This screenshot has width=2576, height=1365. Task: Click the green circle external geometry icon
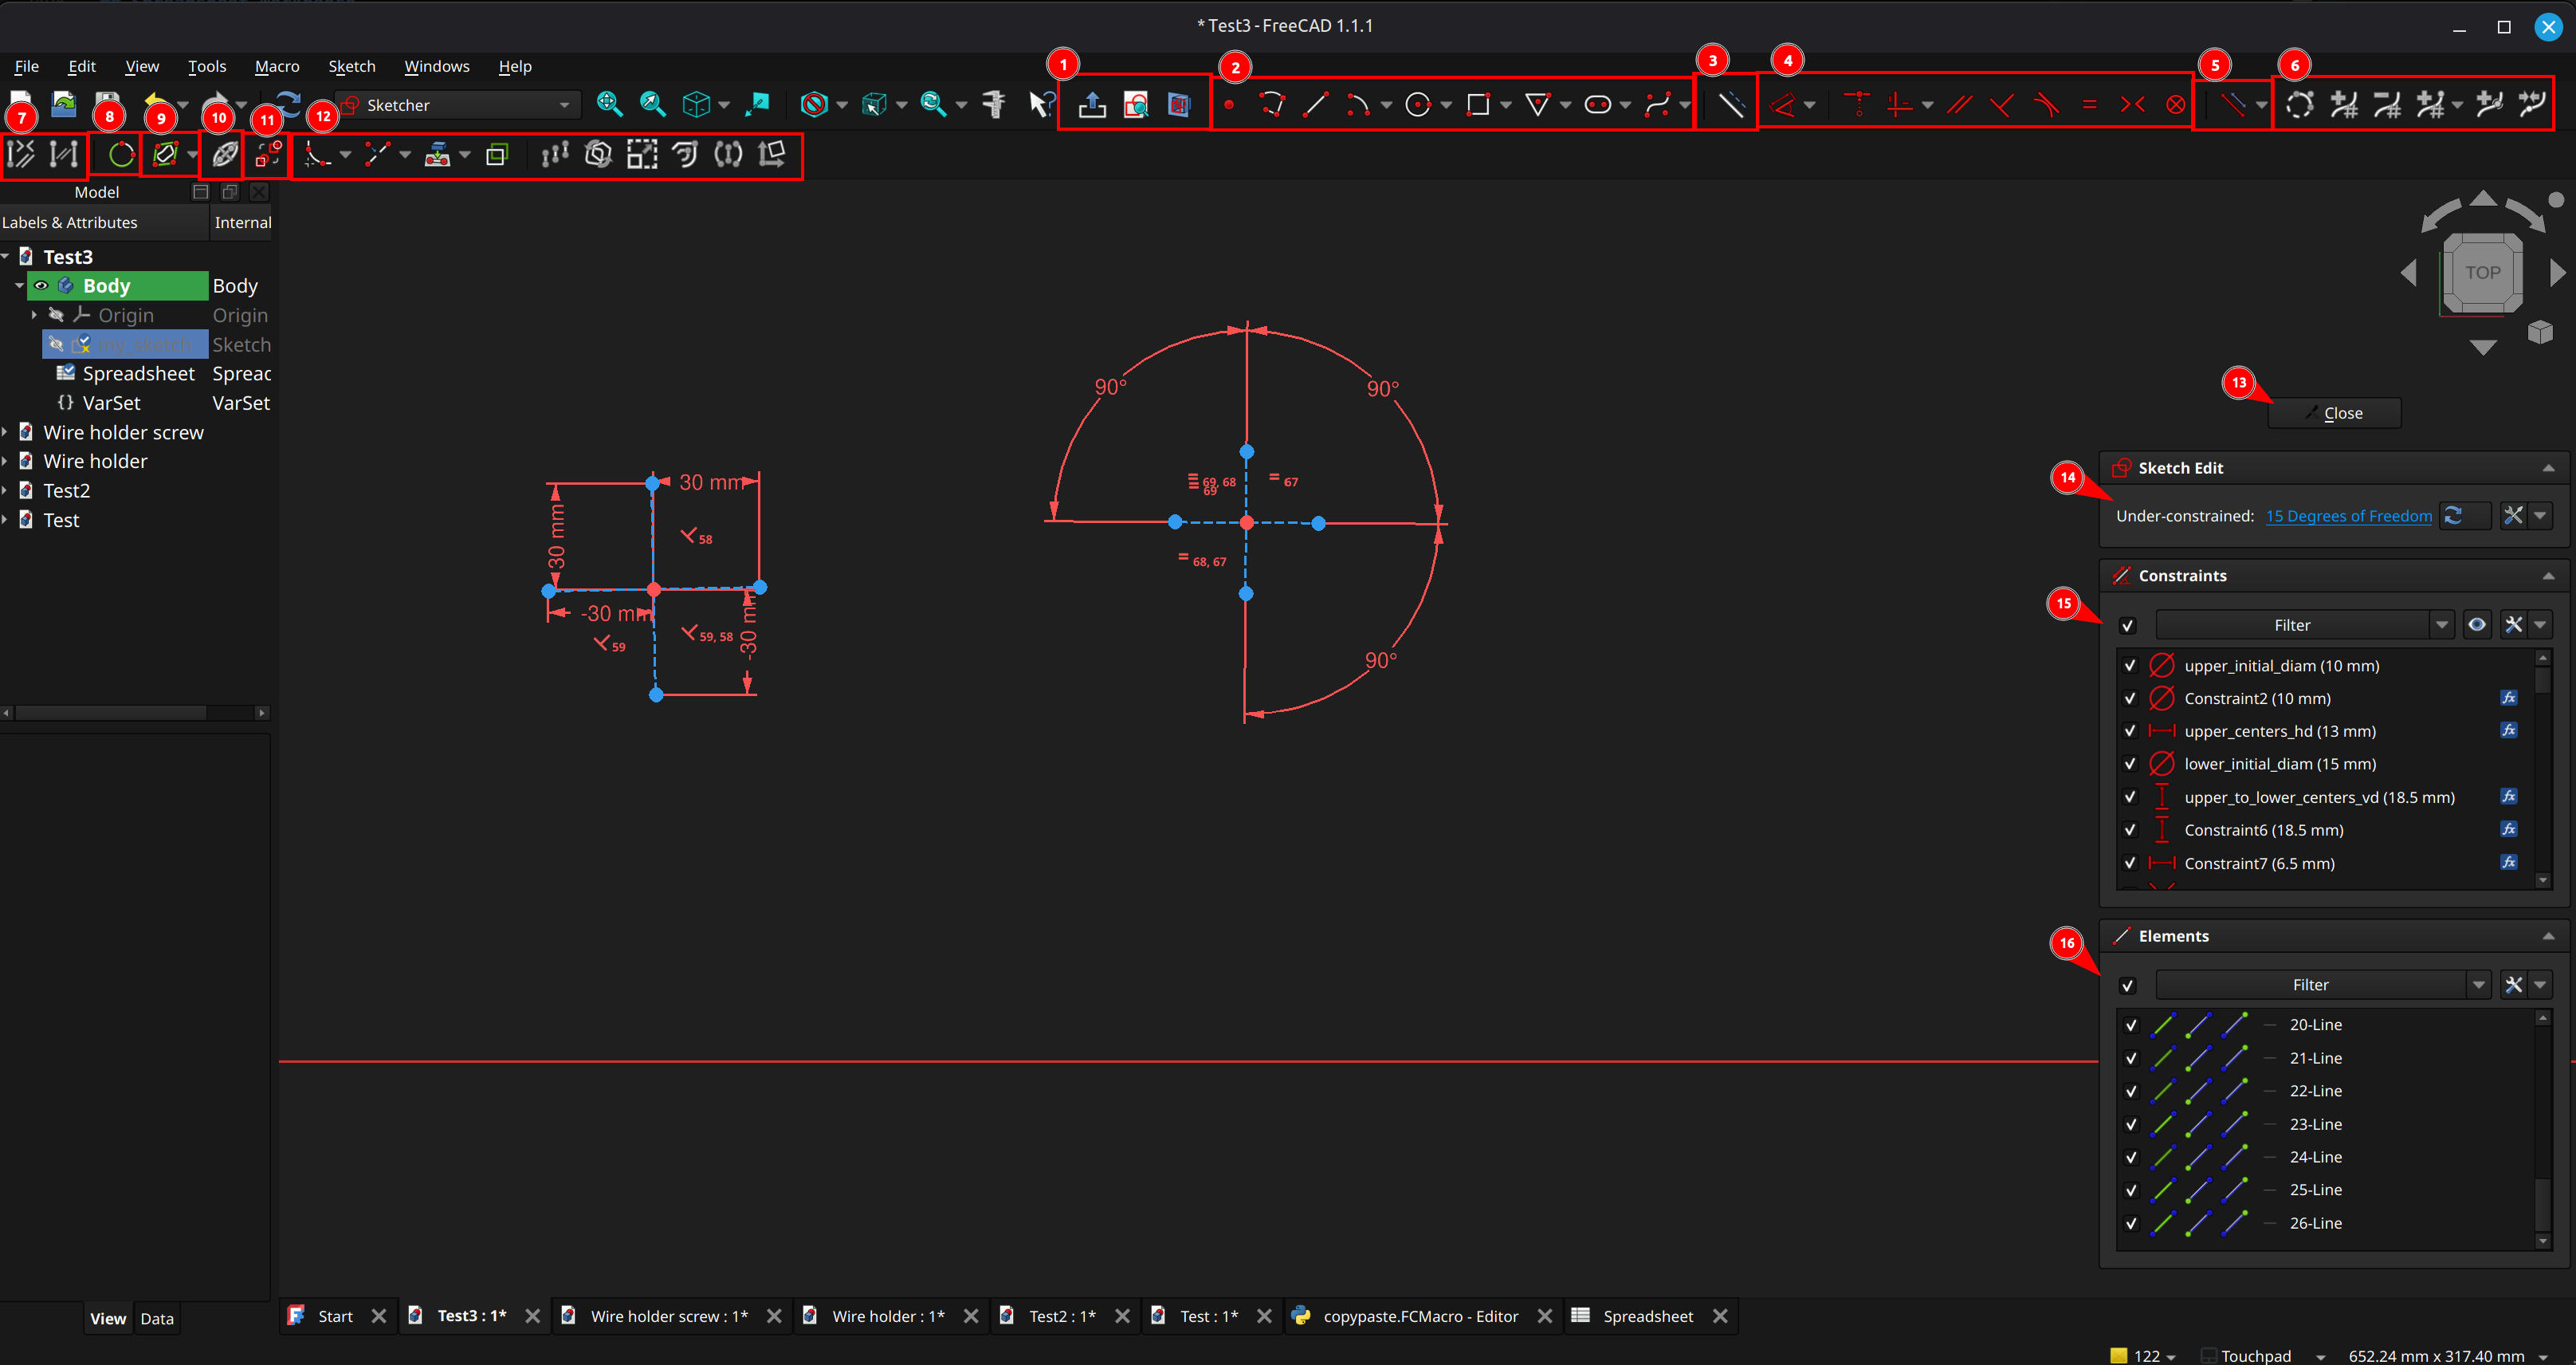coord(121,154)
